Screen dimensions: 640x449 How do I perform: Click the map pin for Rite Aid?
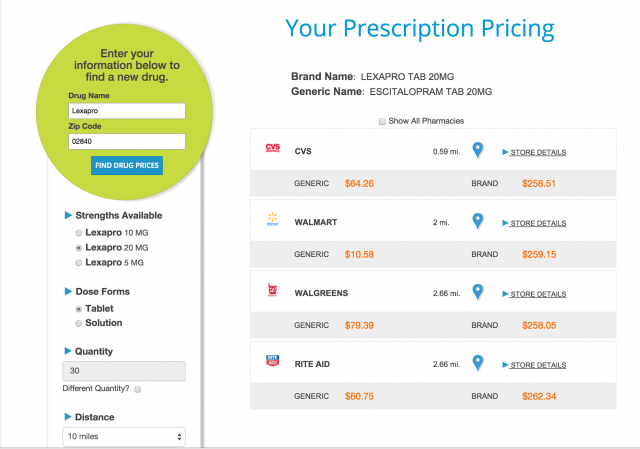coord(478,363)
